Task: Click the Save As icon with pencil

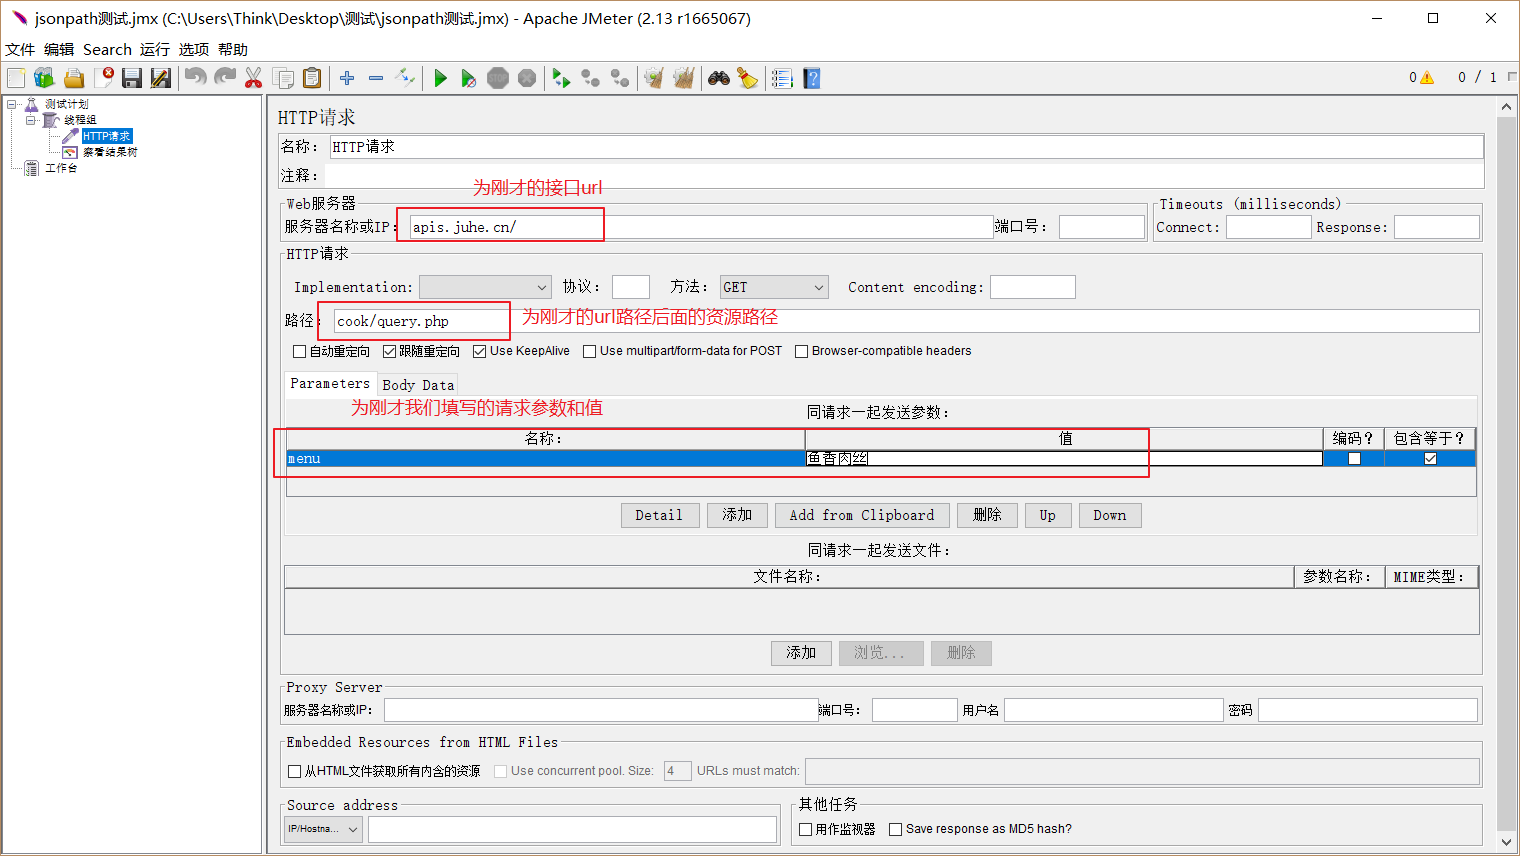Action: (160, 78)
